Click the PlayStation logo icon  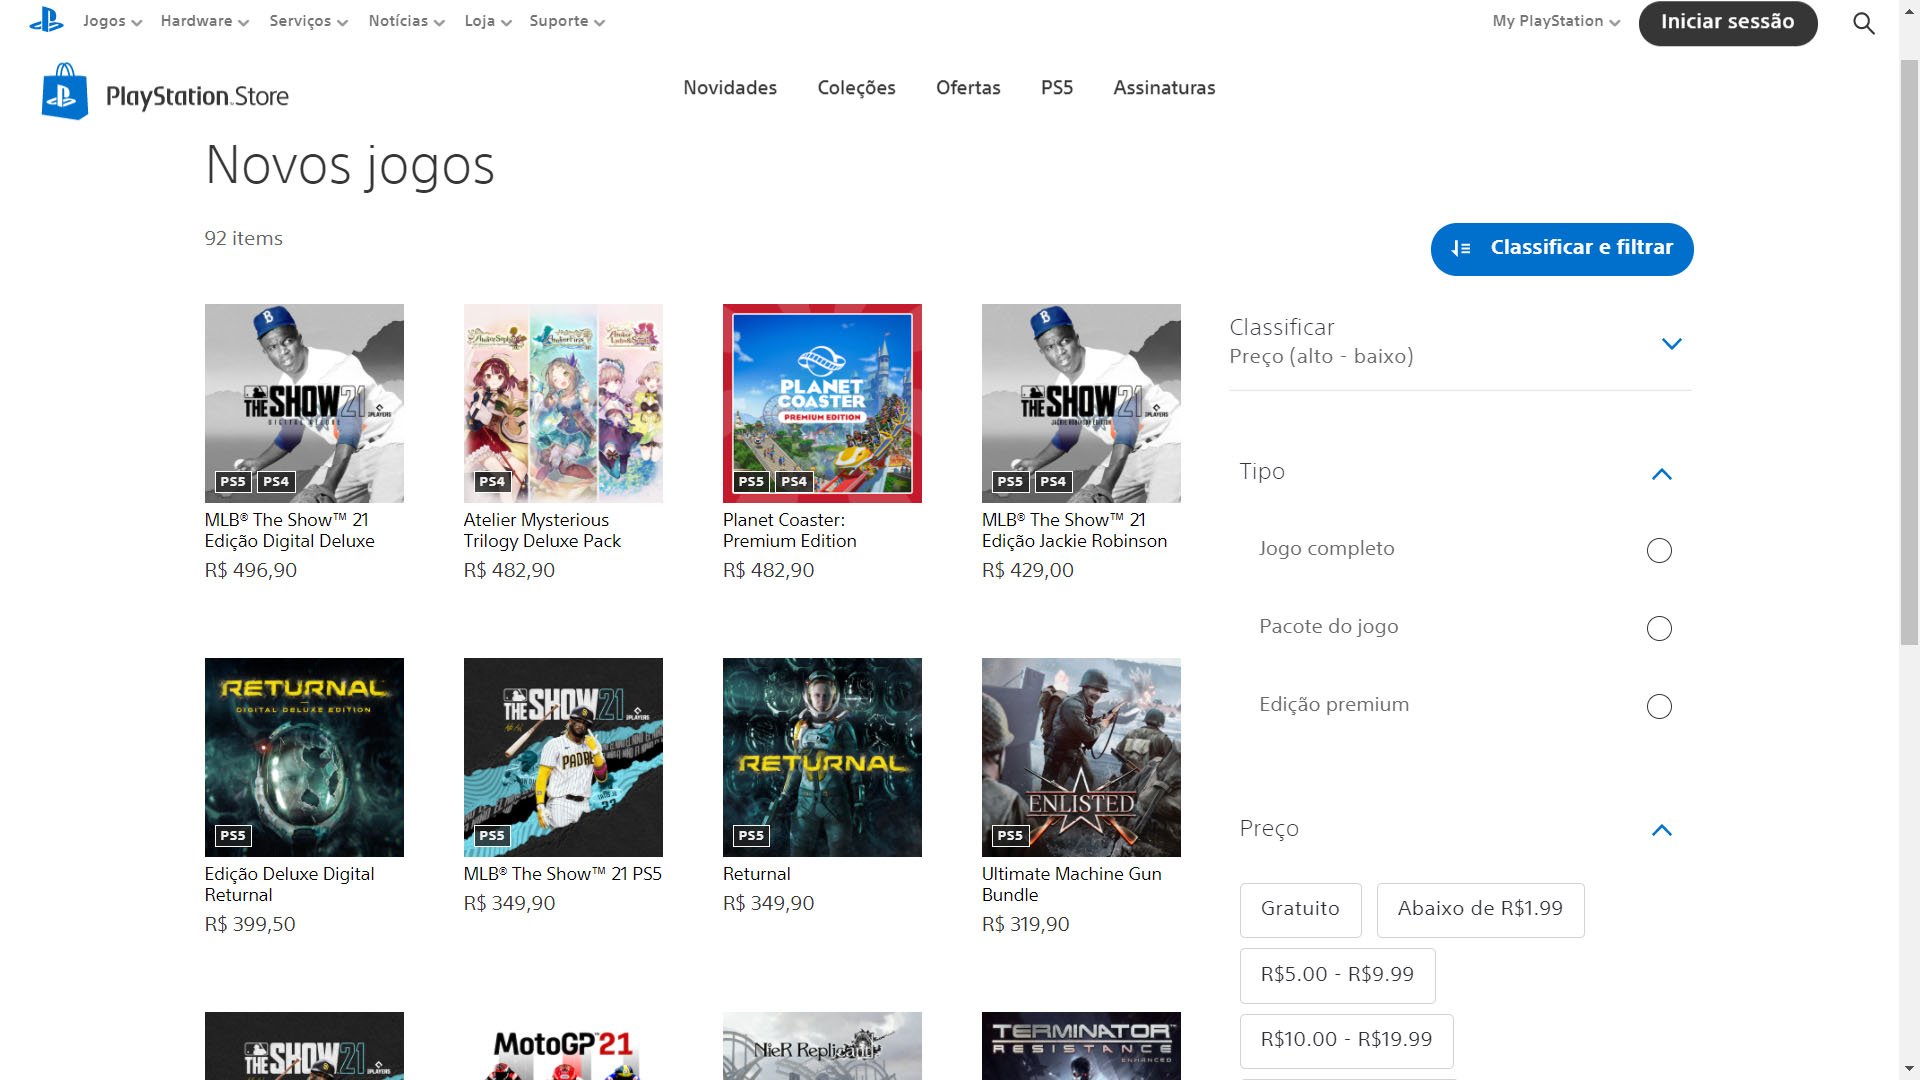point(46,20)
